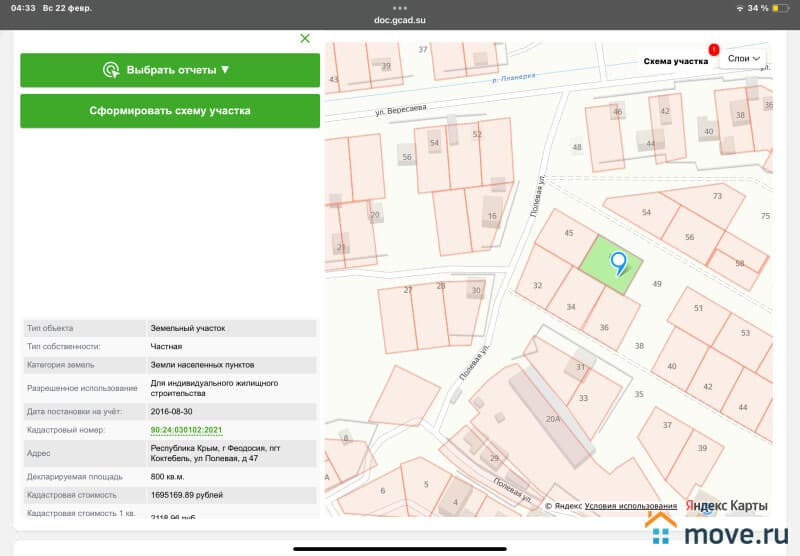This screenshot has height=556, width=800.
Task: Tap the battery indicator in status bar
Action: pos(780,8)
